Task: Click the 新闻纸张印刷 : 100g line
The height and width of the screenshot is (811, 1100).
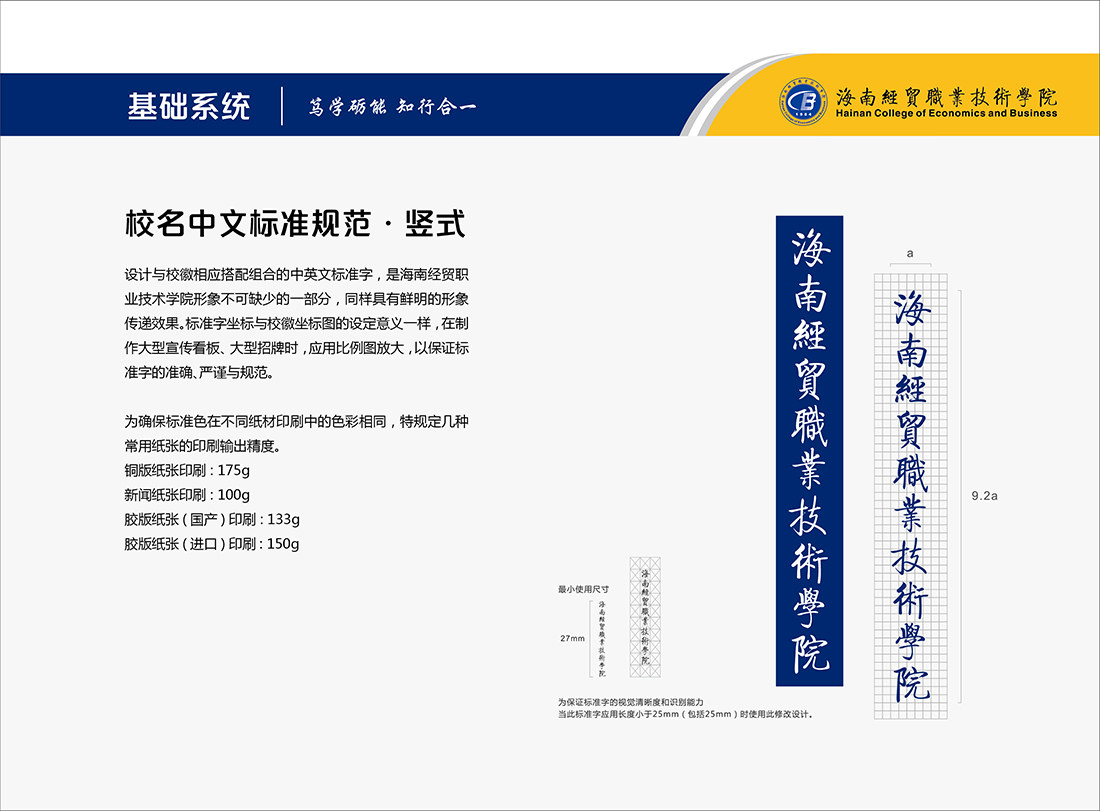Action: pos(187,495)
